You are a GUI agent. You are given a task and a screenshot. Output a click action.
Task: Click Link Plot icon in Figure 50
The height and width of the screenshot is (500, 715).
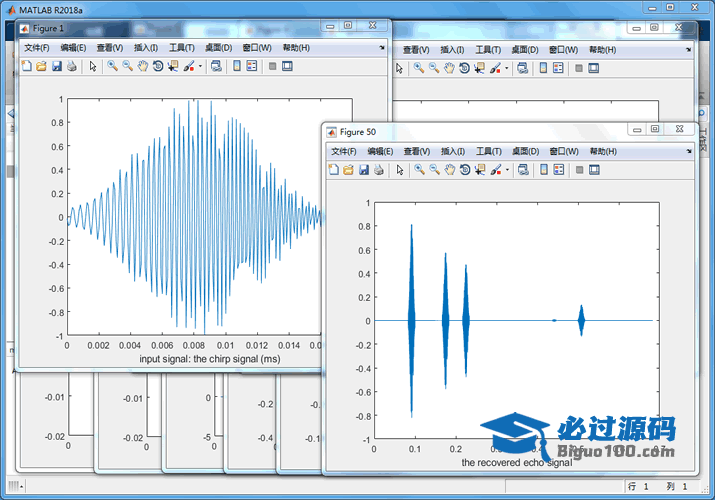pos(523,170)
